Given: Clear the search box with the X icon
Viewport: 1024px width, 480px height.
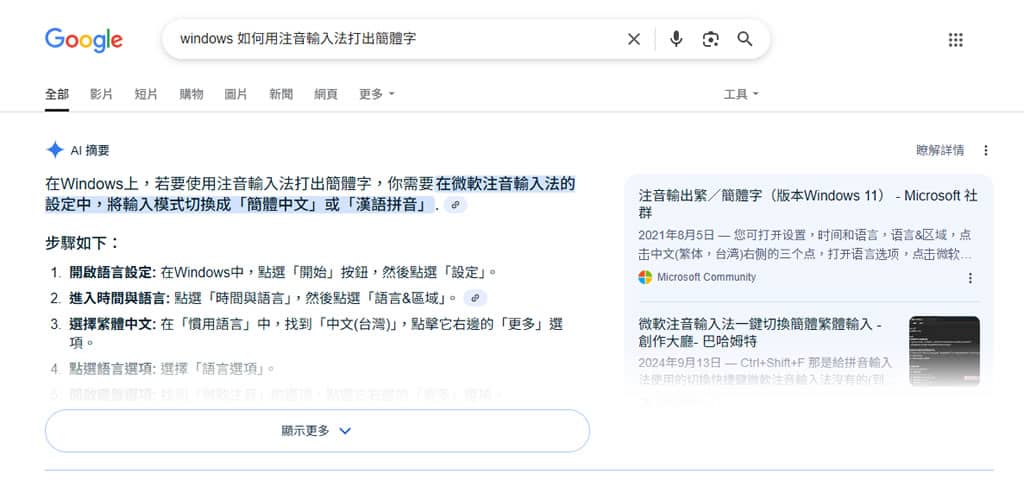Looking at the screenshot, I should (x=634, y=39).
